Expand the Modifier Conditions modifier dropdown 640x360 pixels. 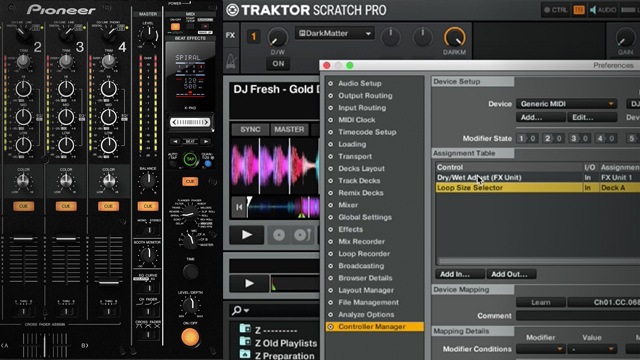click(x=540, y=349)
